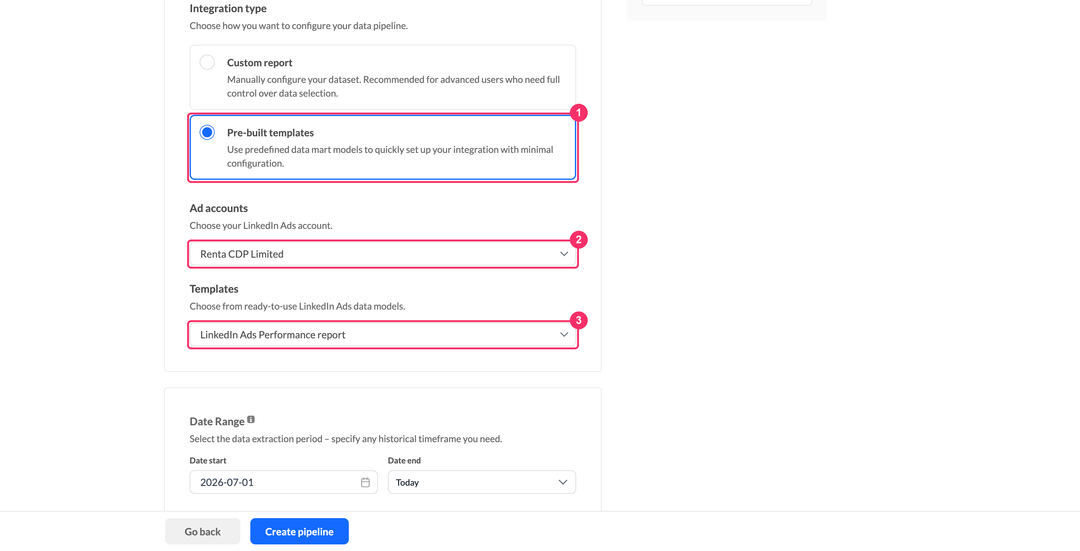The height and width of the screenshot is (551, 1080).
Task: Click 'Choose from ready-to-use LinkedIn Ads data models.'
Action: click(x=298, y=306)
